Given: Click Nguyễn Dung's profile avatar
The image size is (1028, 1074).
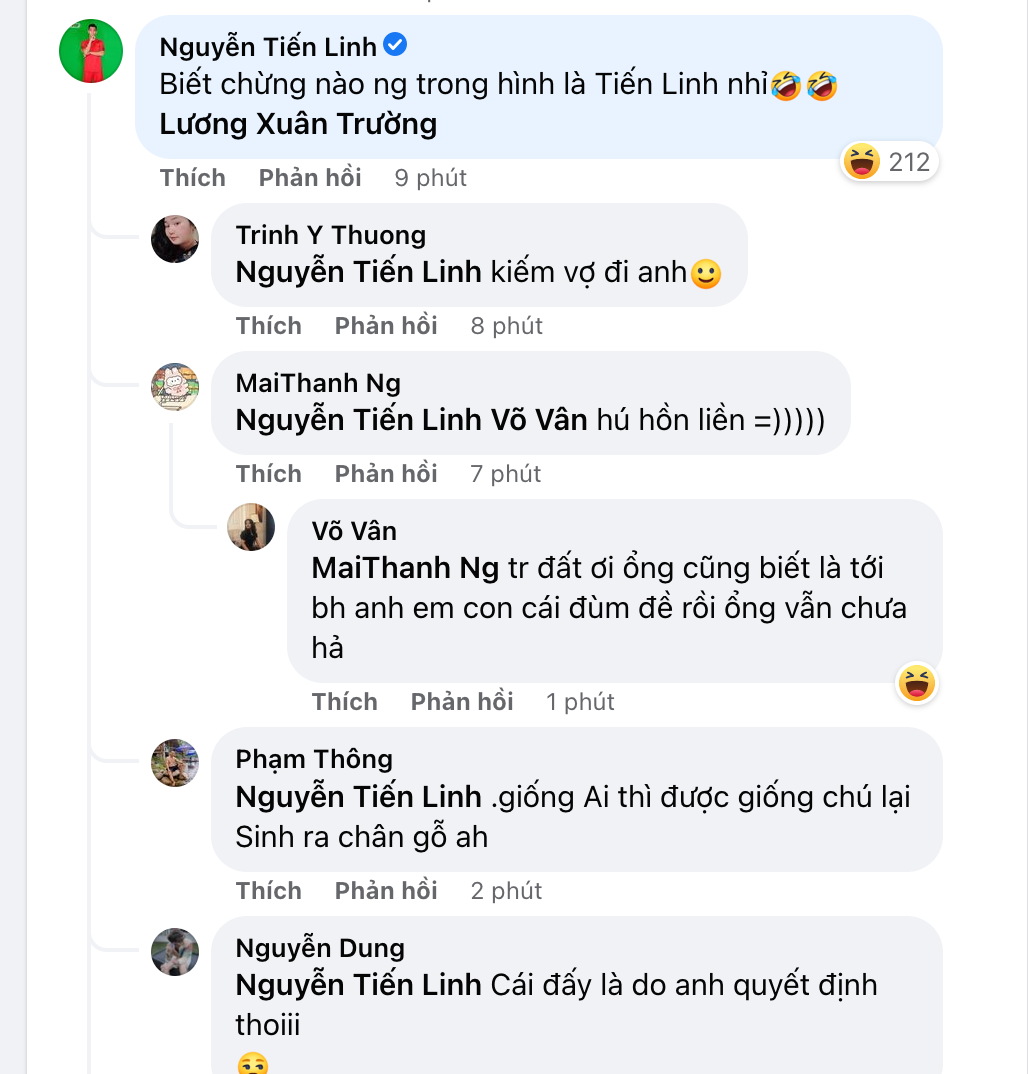Looking at the screenshot, I should point(175,952).
